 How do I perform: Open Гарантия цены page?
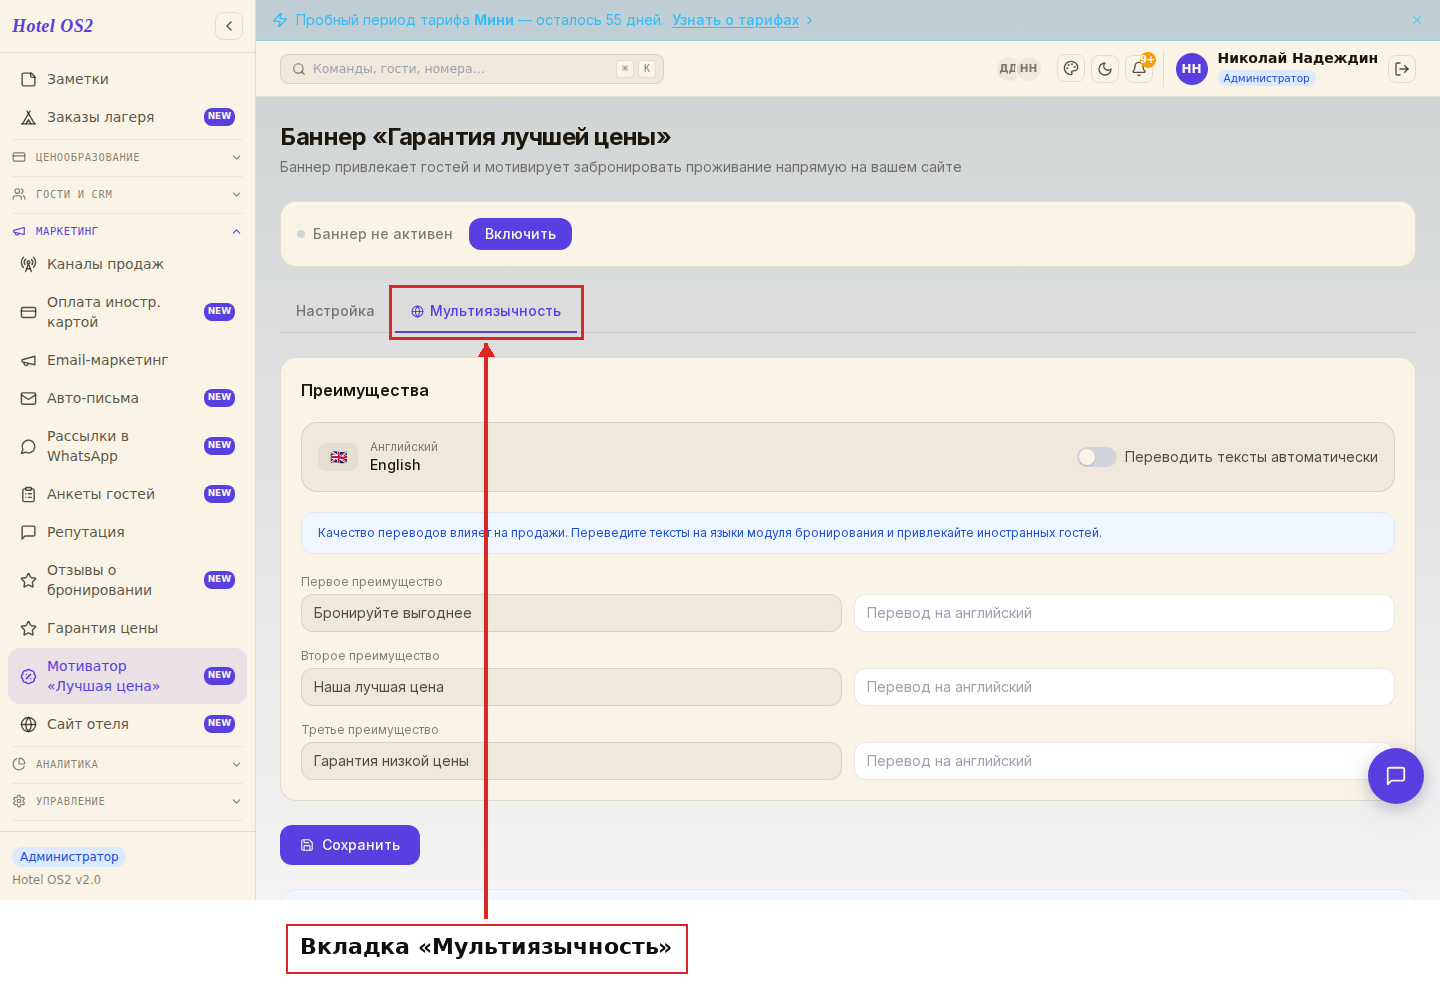click(x=128, y=628)
